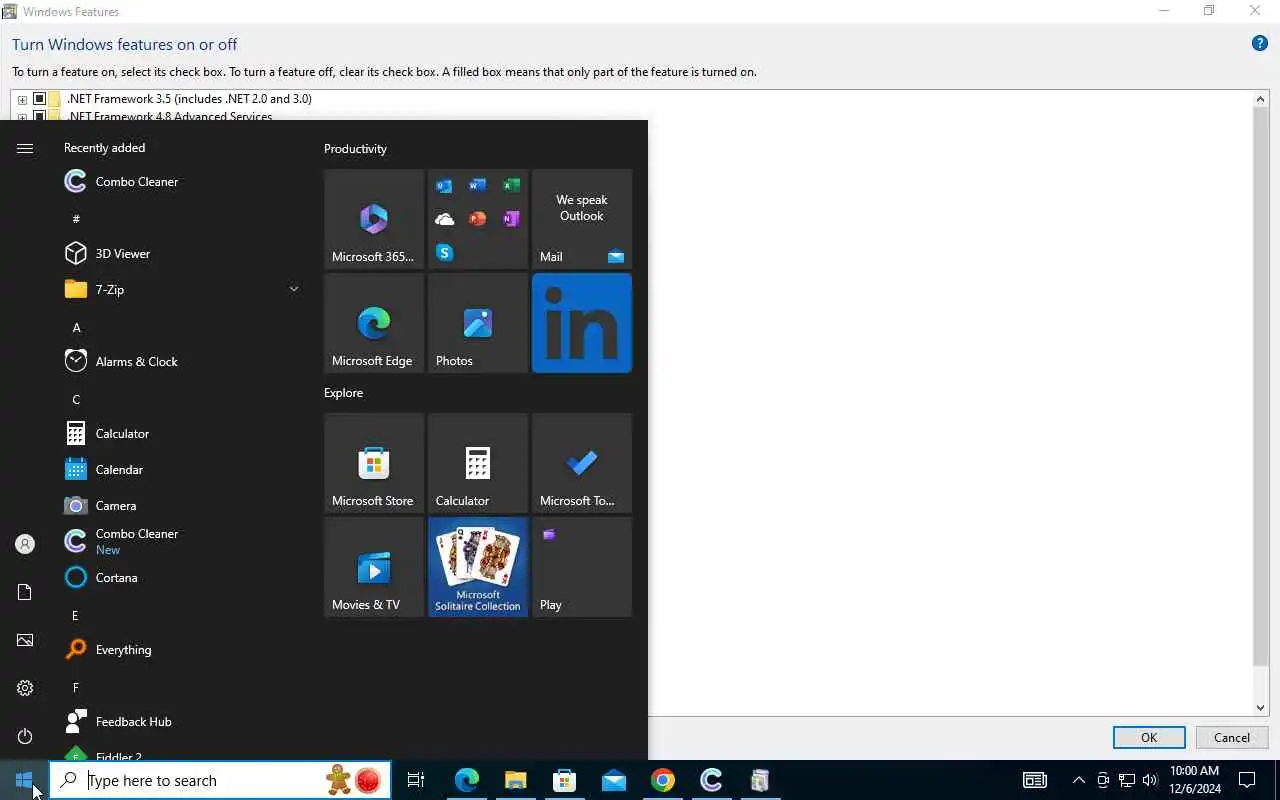Image resolution: width=1280 pixels, height=800 pixels.
Task: Open Windows Features help icon
Action: click(x=1260, y=43)
